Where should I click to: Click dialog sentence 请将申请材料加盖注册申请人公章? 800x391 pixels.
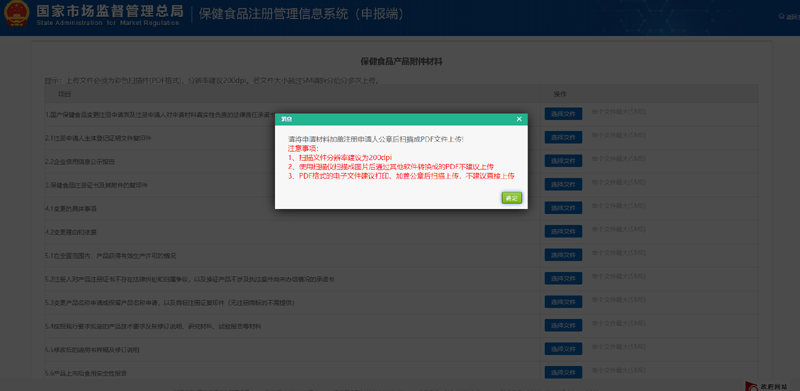(x=376, y=139)
